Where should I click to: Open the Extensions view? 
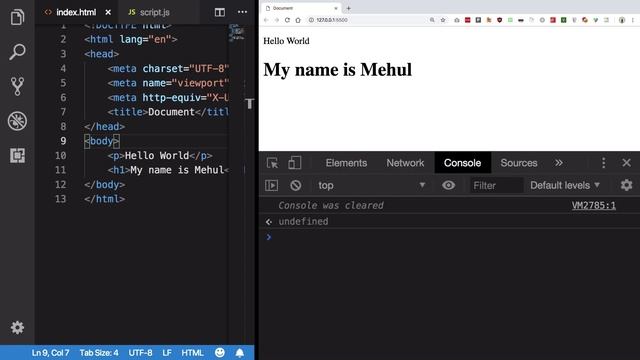coord(17,156)
